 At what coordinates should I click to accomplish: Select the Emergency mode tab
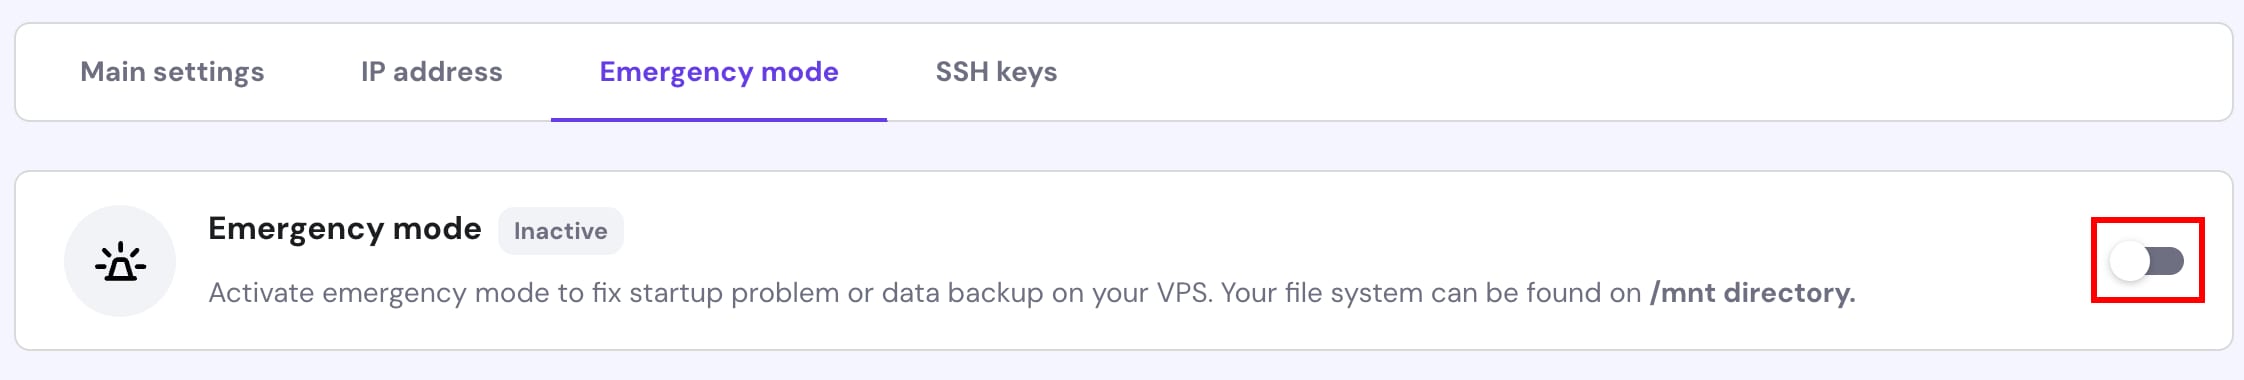719,72
